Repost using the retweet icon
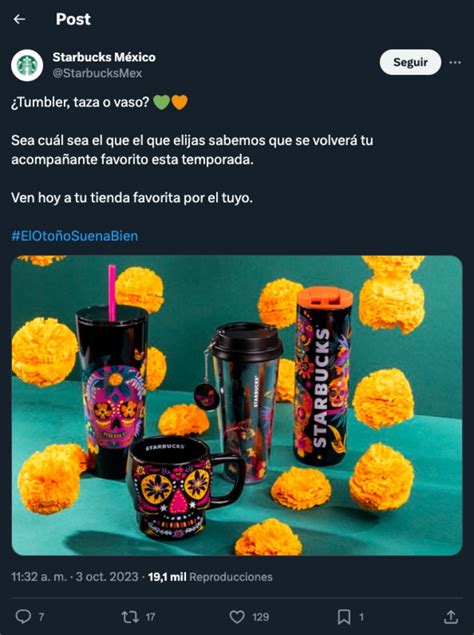The width and height of the screenshot is (474, 635). [130, 617]
